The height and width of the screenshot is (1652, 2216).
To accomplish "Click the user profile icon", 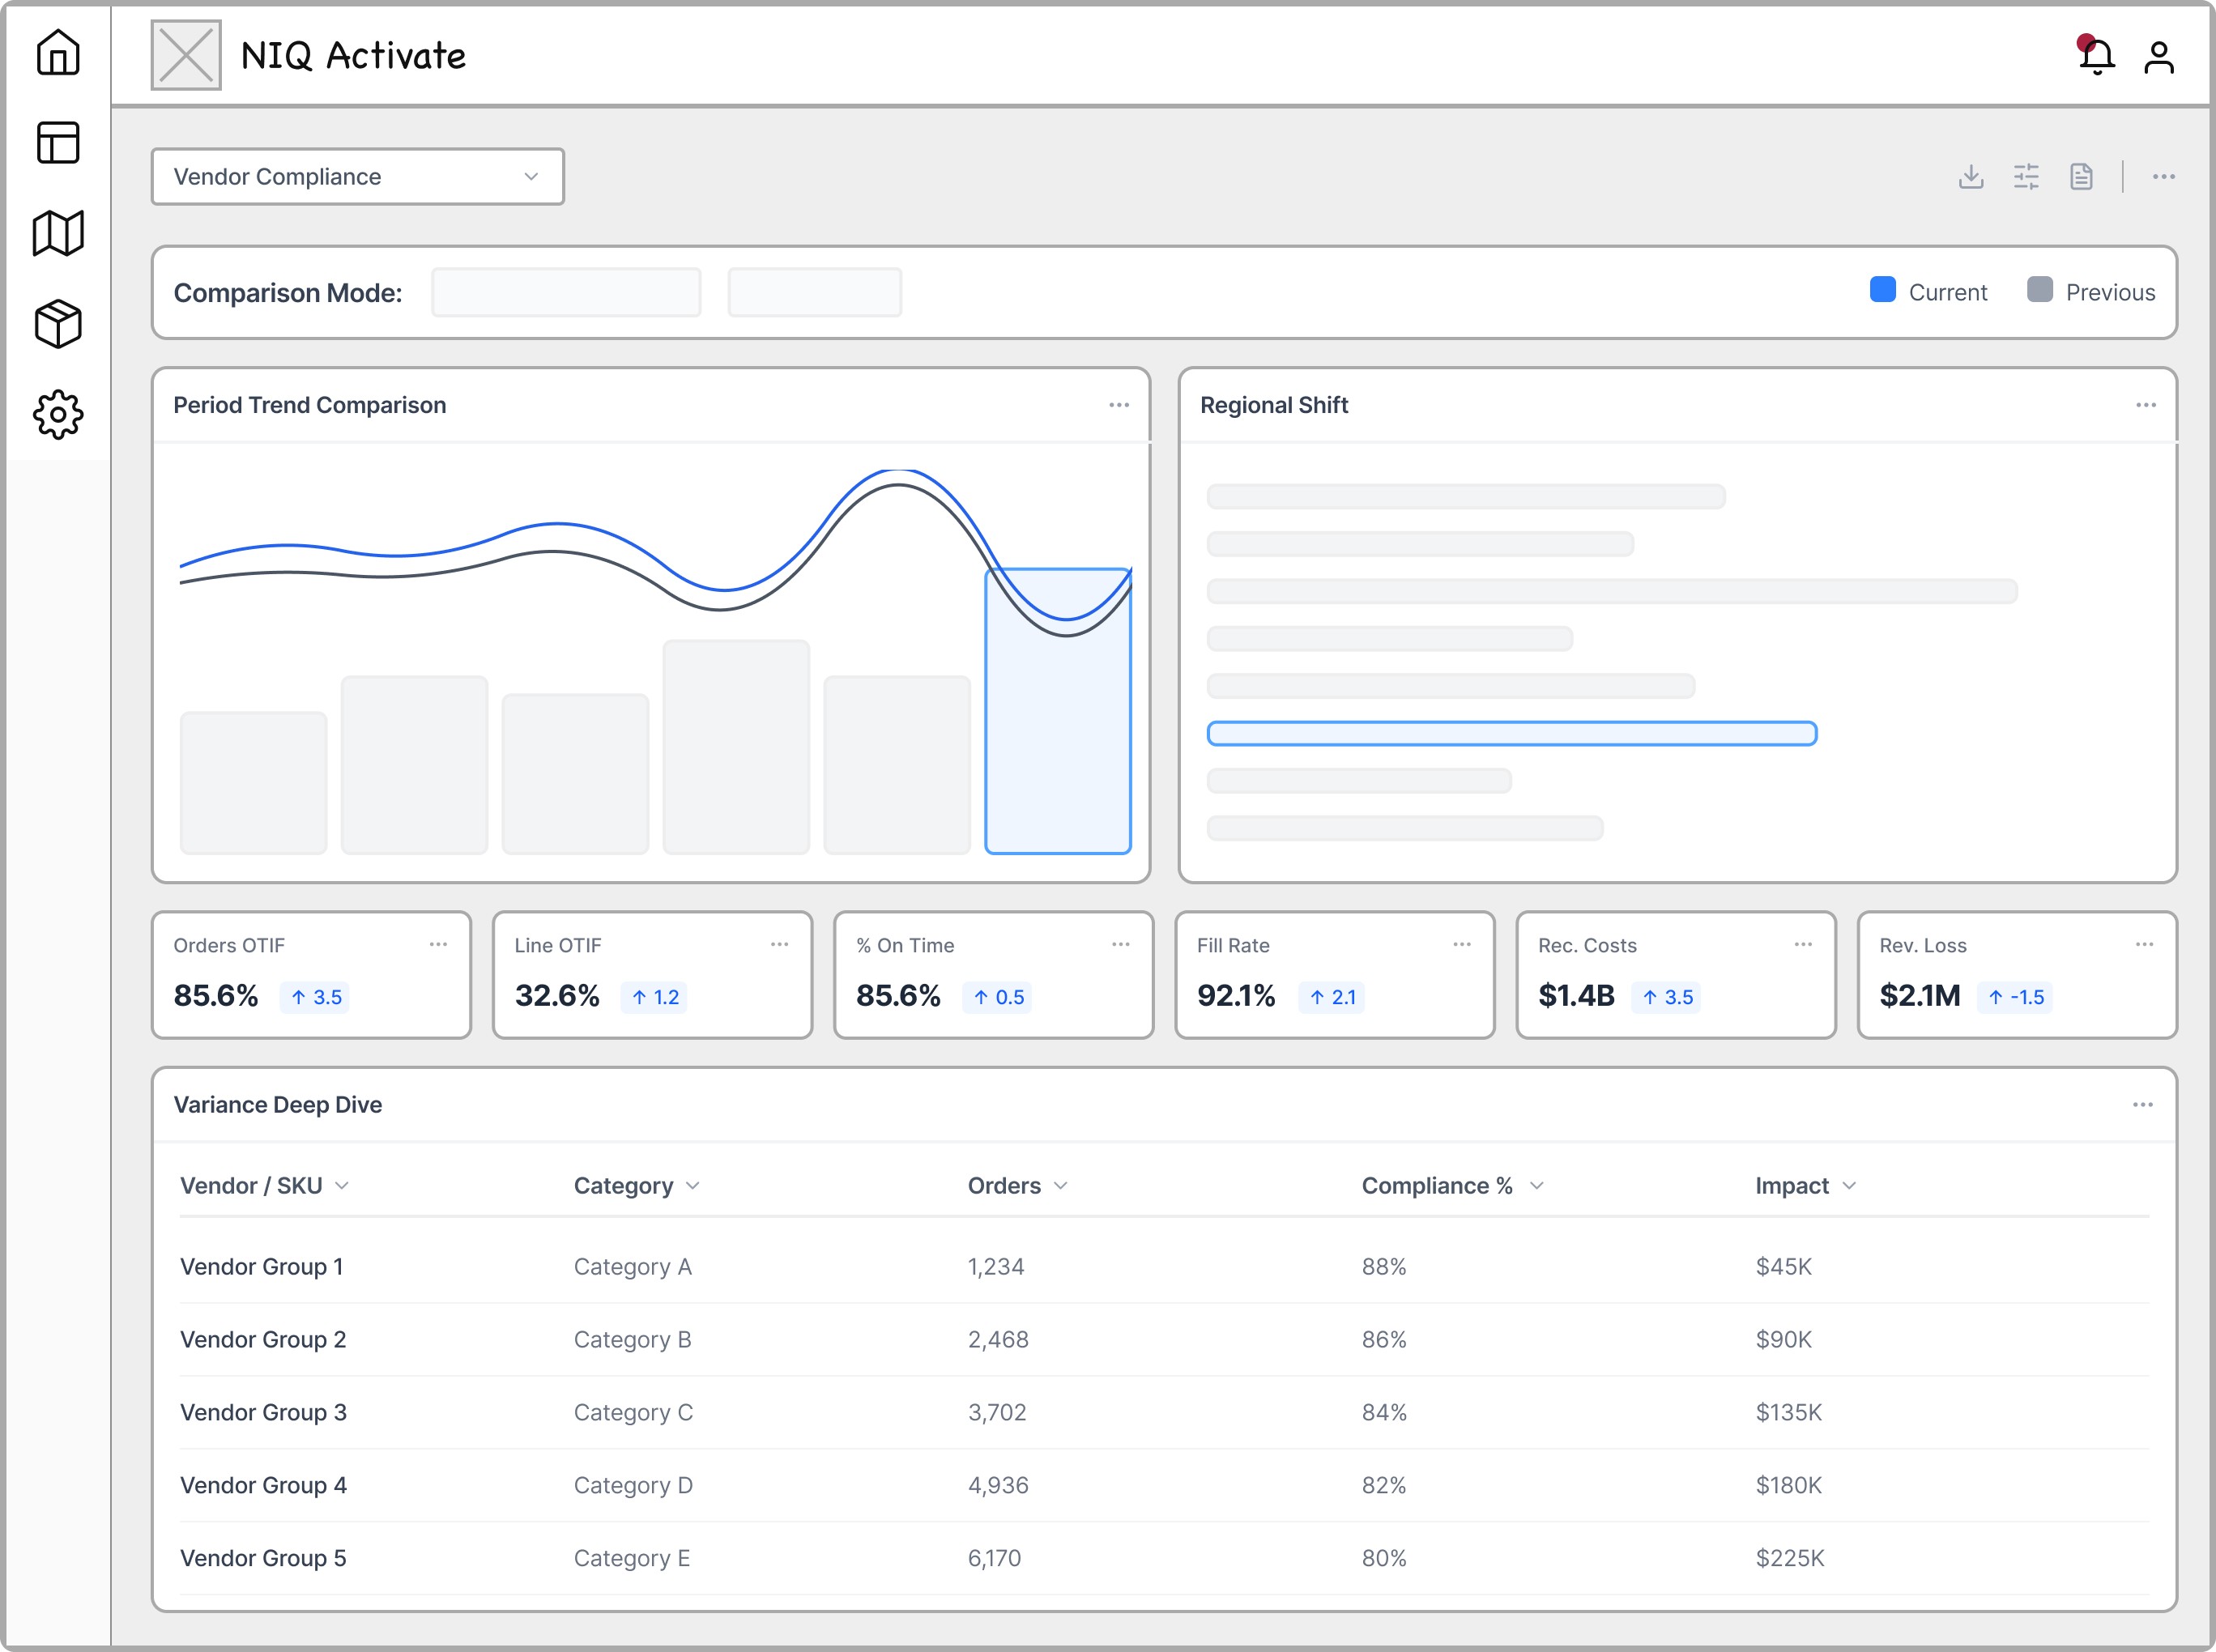I will [x=2159, y=57].
